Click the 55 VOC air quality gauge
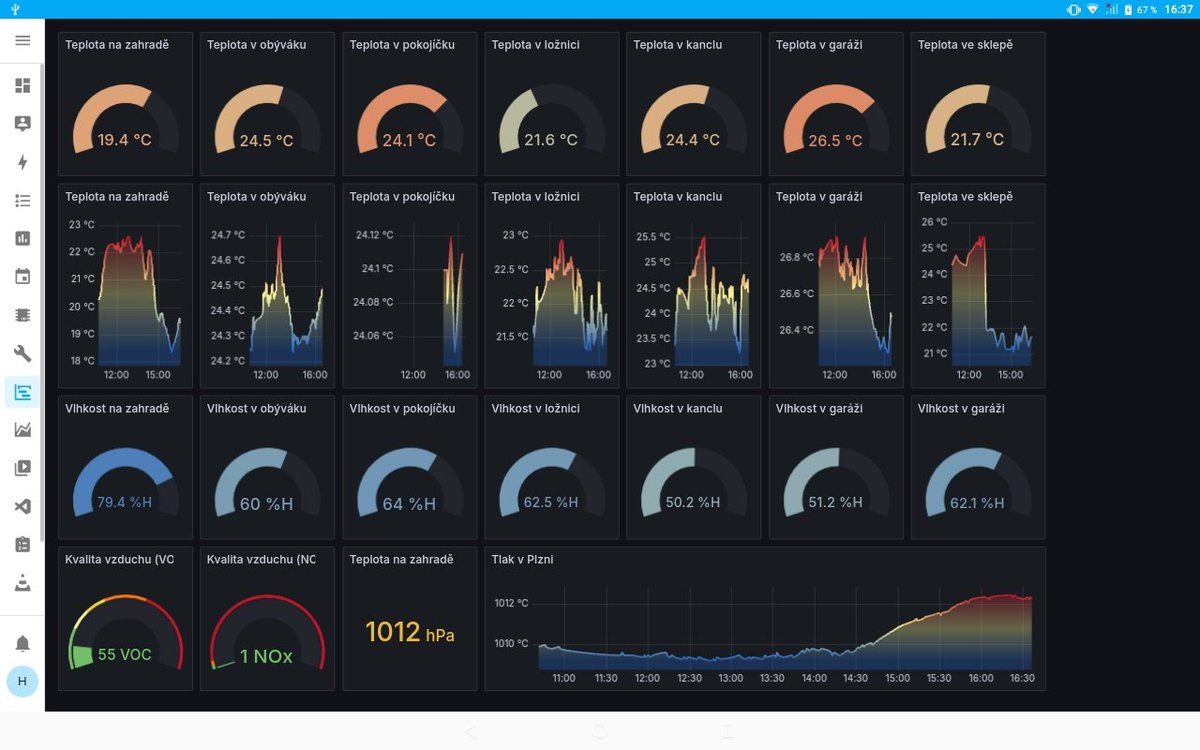Viewport: 1200px width, 750px height. point(125,633)
